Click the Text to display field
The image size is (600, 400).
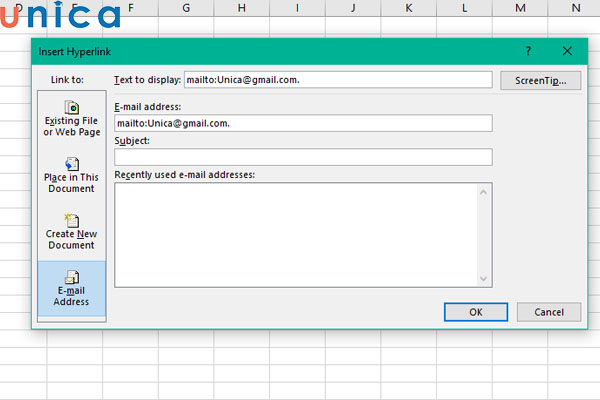[x=338, y=80]
